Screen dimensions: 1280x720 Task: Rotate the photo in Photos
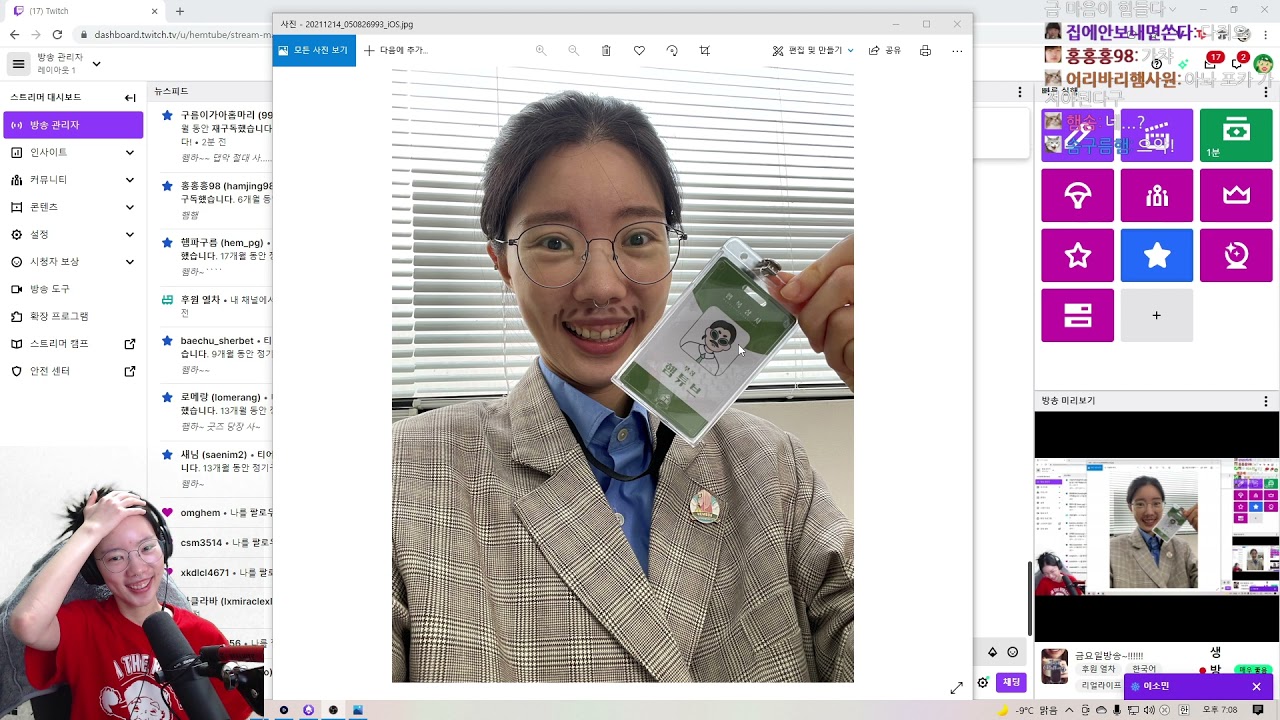[672, 50]
